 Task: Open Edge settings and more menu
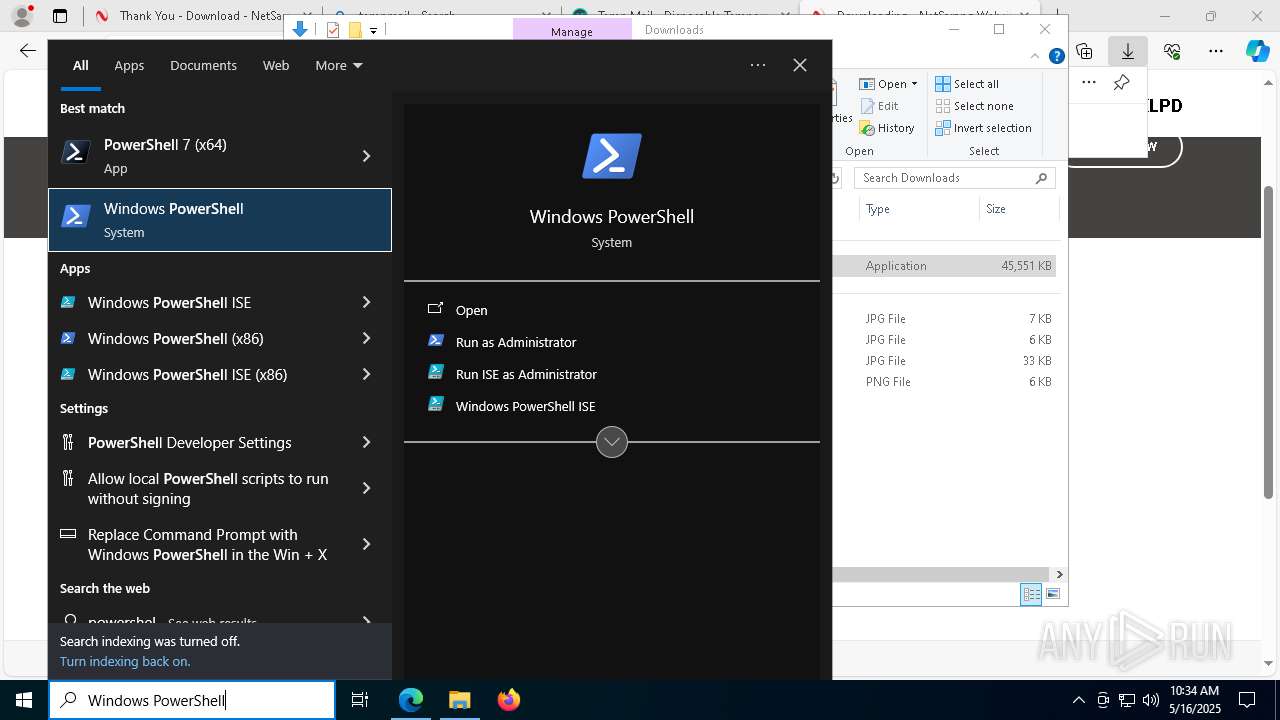[x=1216, y=51]
